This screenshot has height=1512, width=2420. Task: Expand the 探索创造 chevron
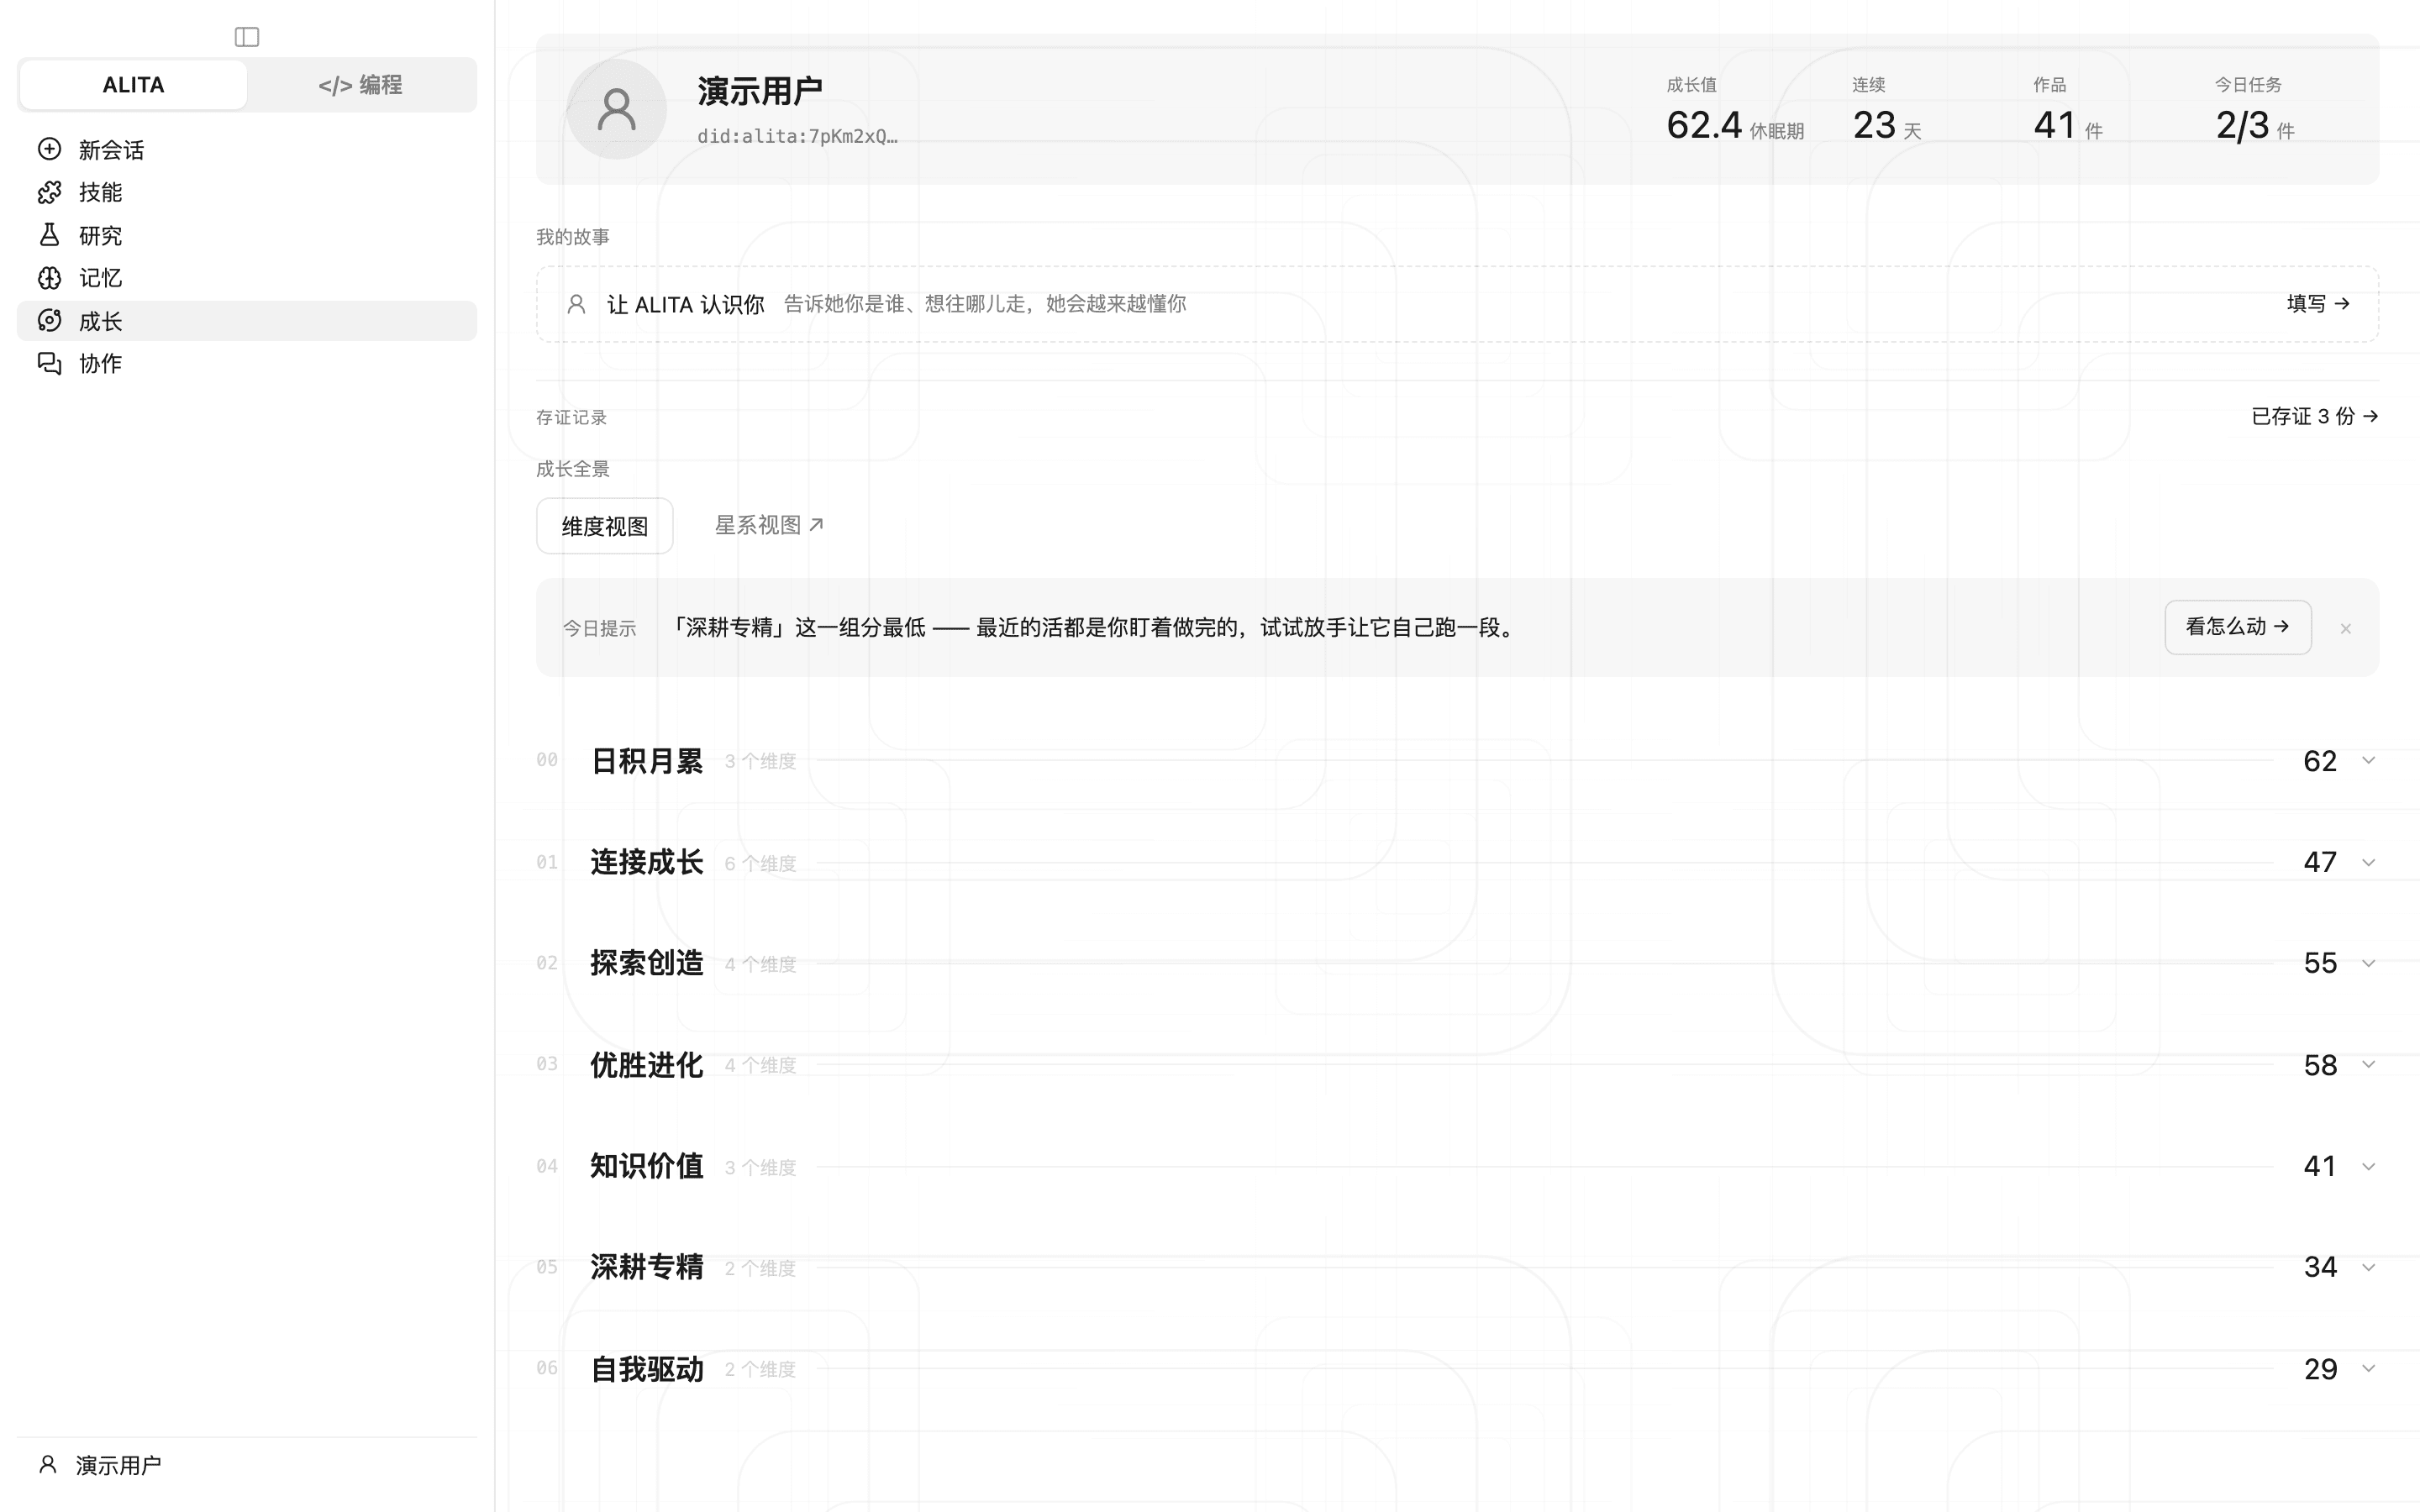point(2368,963)
